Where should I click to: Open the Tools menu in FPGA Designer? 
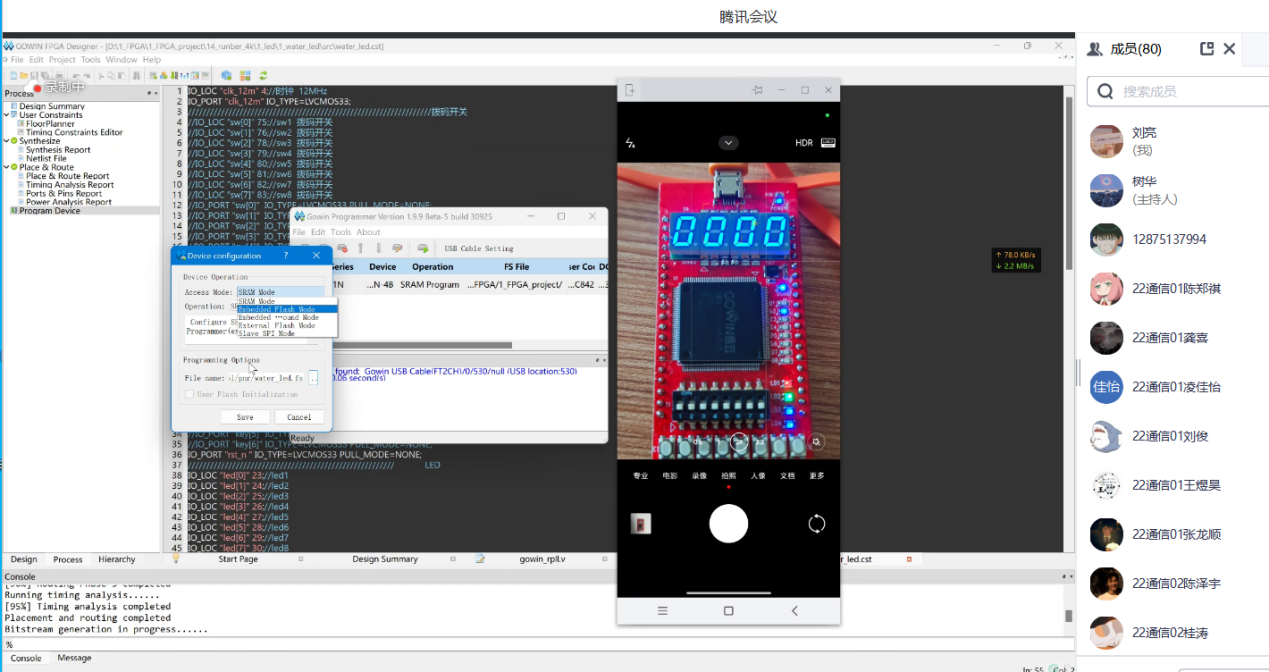[x=90, y=60]
